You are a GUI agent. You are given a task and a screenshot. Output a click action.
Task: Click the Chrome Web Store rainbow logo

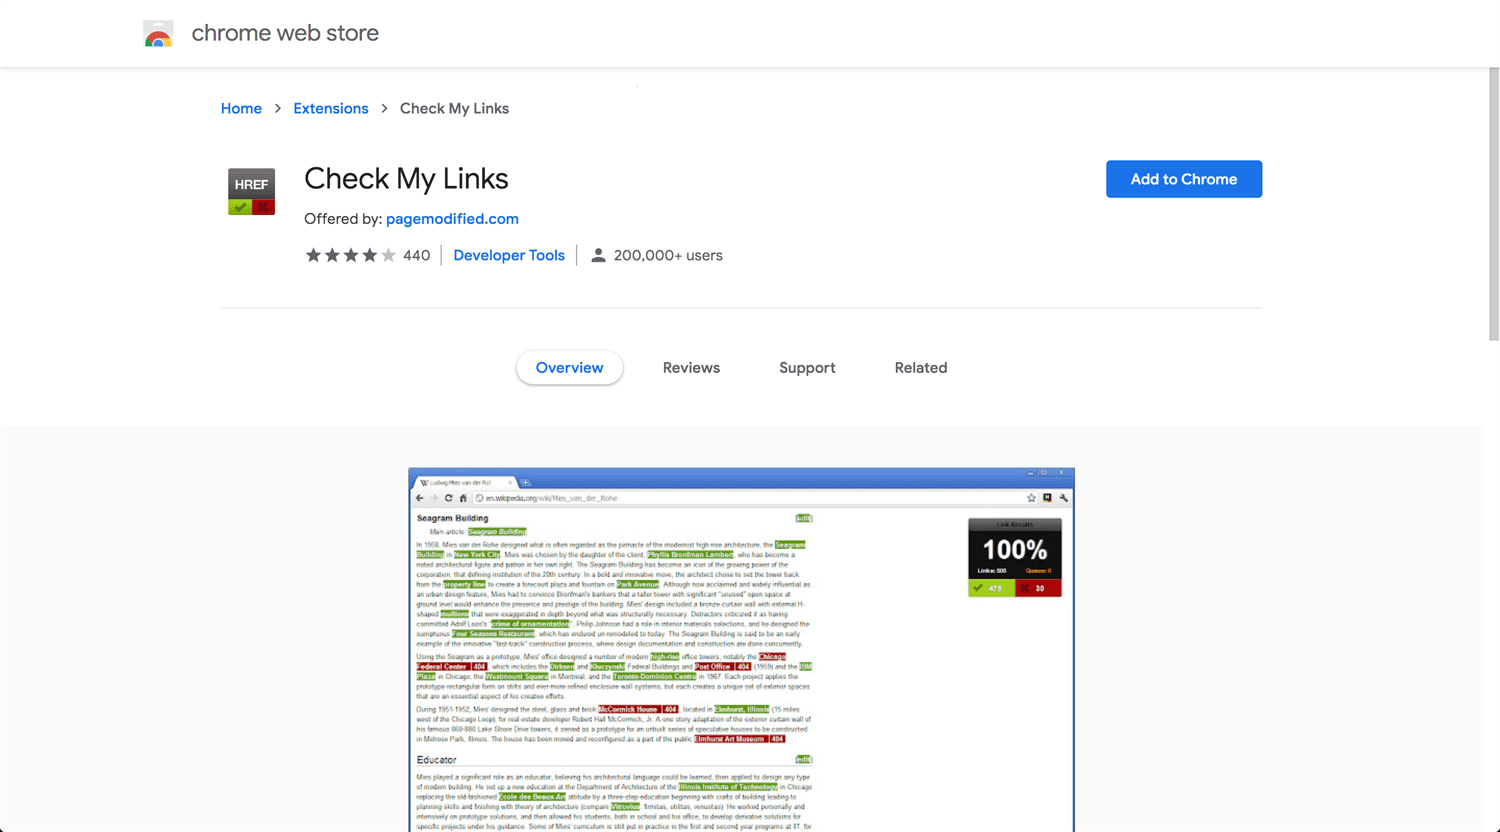pyautogui.click(x=158, y=34)
